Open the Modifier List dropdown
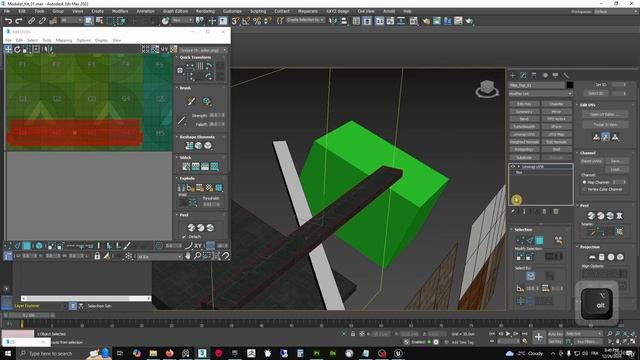This screenshot has height=360, width=640. pyautogui.click(x=540, y=94)
